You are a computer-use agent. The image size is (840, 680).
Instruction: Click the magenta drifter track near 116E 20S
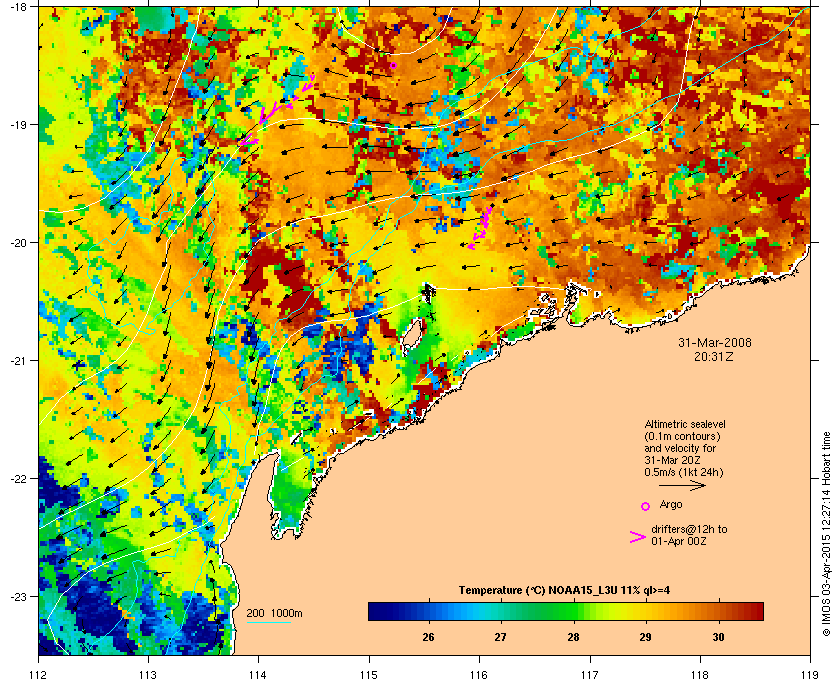point(481,227)
